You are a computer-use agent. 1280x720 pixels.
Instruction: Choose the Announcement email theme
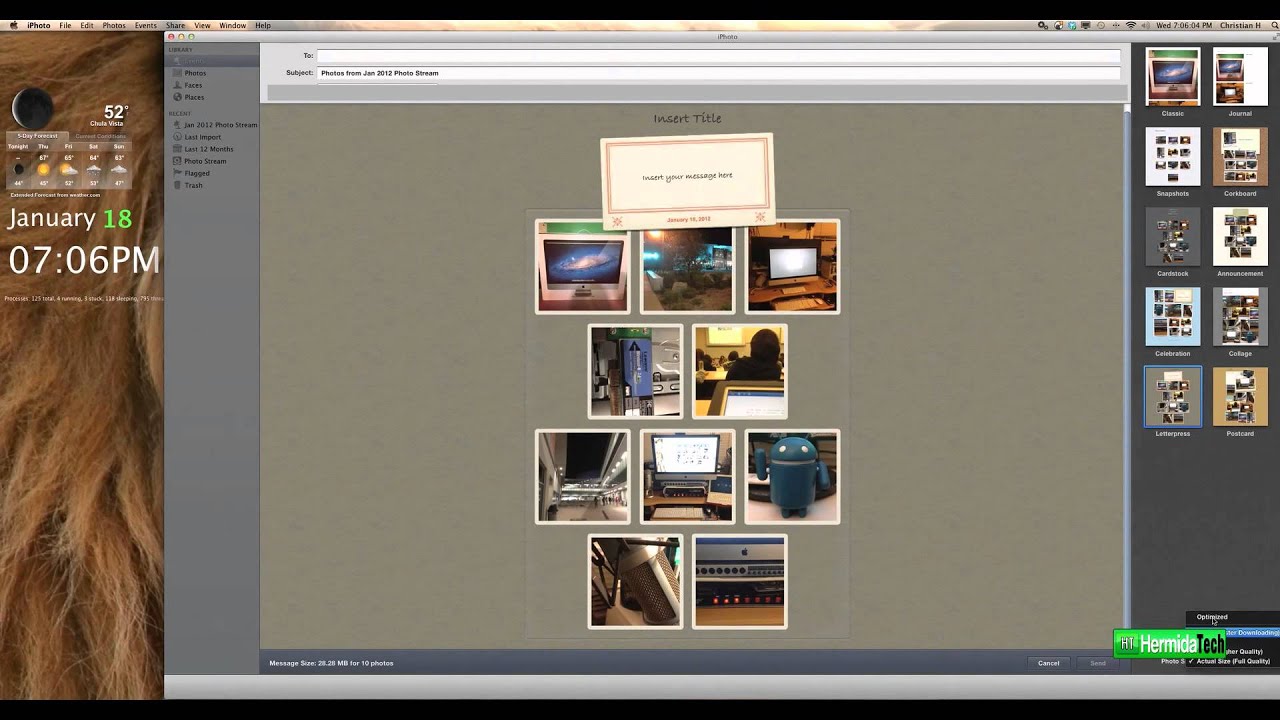(1240, 237)
